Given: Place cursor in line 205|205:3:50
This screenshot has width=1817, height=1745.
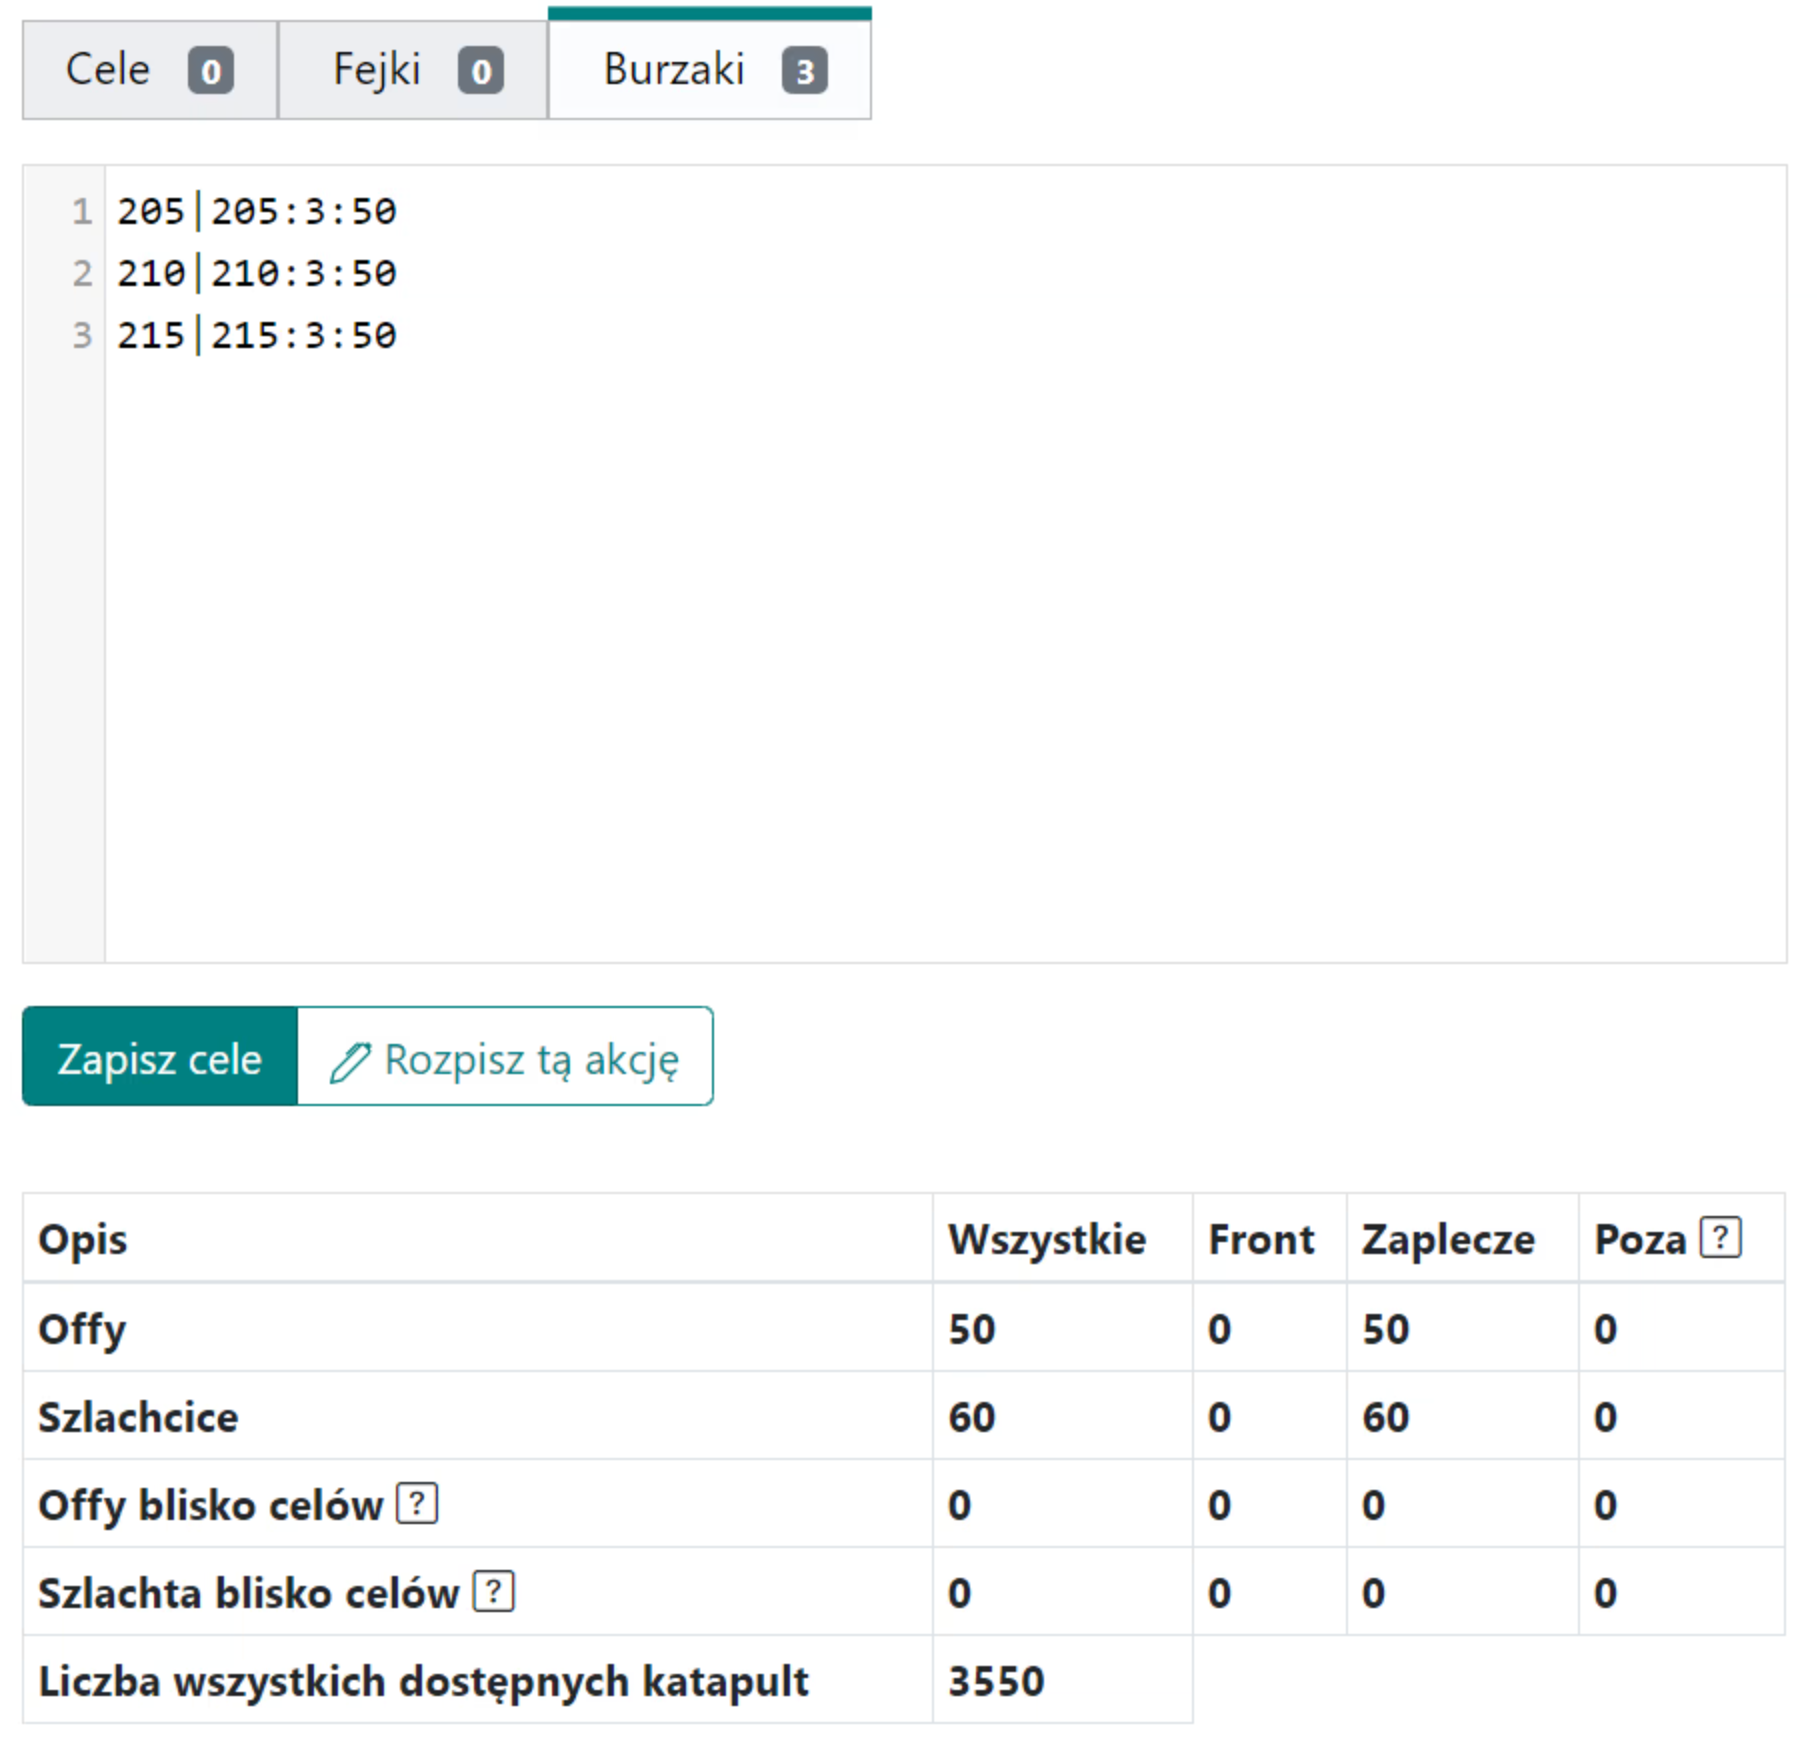Looking at the screenshot, I should pyautogui.click(x=257, y=212).
